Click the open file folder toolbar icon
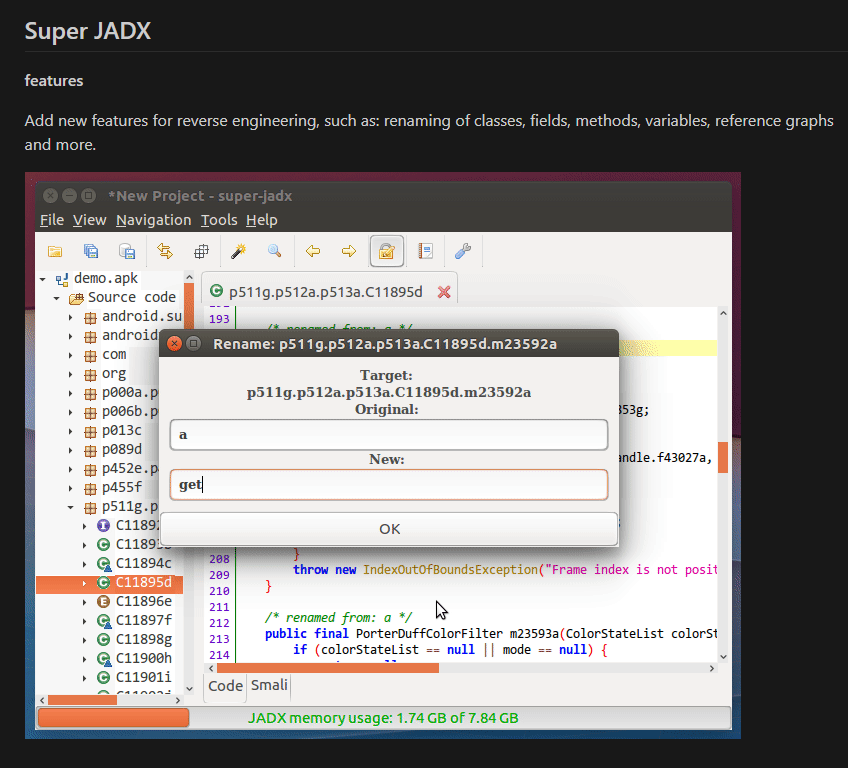Image resolution: width=848 pixels, height=768 pixels. [55, 251]
